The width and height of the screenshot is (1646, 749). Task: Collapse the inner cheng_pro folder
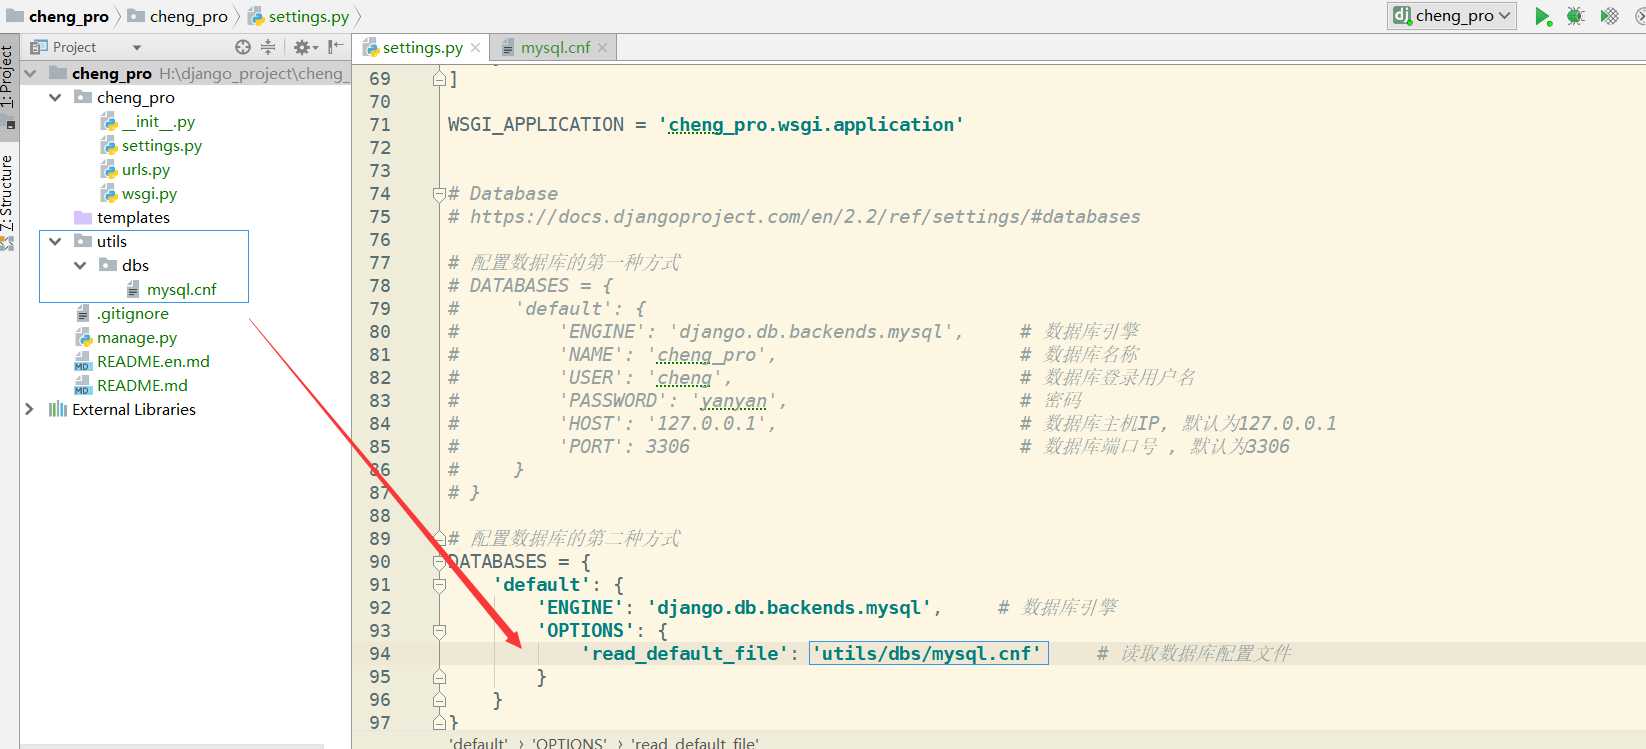[x=55, y=97]
